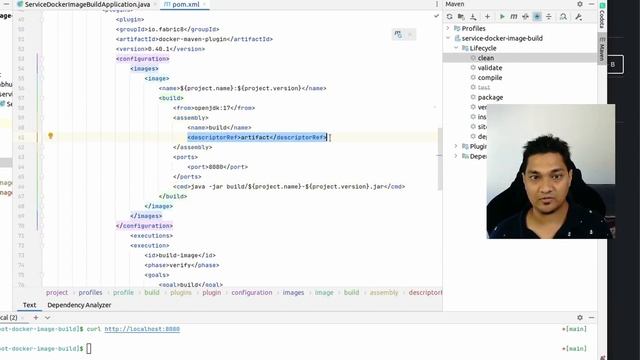
Task: Click the <phase>verify</phase> line
Action: pyautogui.click(x=182, y=265)
